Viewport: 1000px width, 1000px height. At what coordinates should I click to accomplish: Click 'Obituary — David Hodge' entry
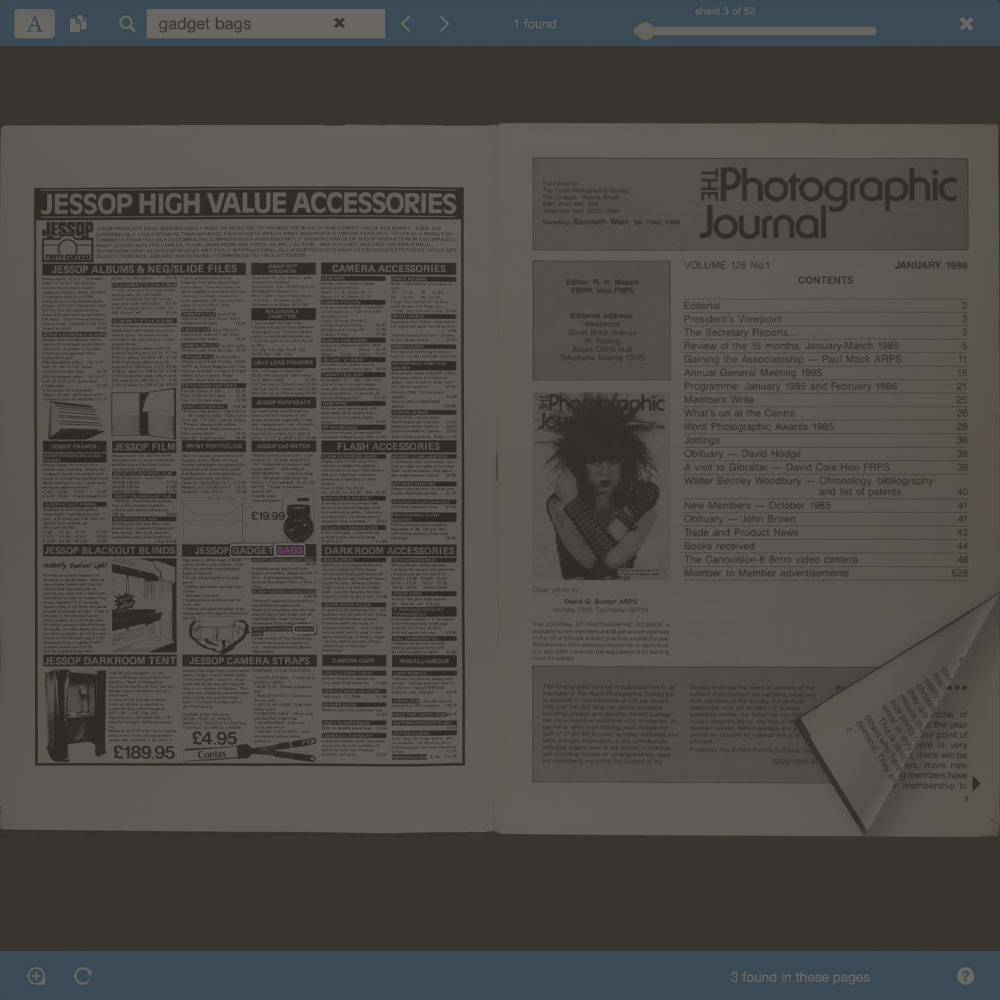click(x=825, y=454)
